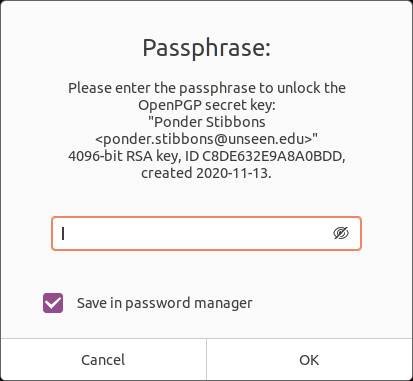Dismiss the dialog with Cancel
413x381 pixels.
pos(103,360)
